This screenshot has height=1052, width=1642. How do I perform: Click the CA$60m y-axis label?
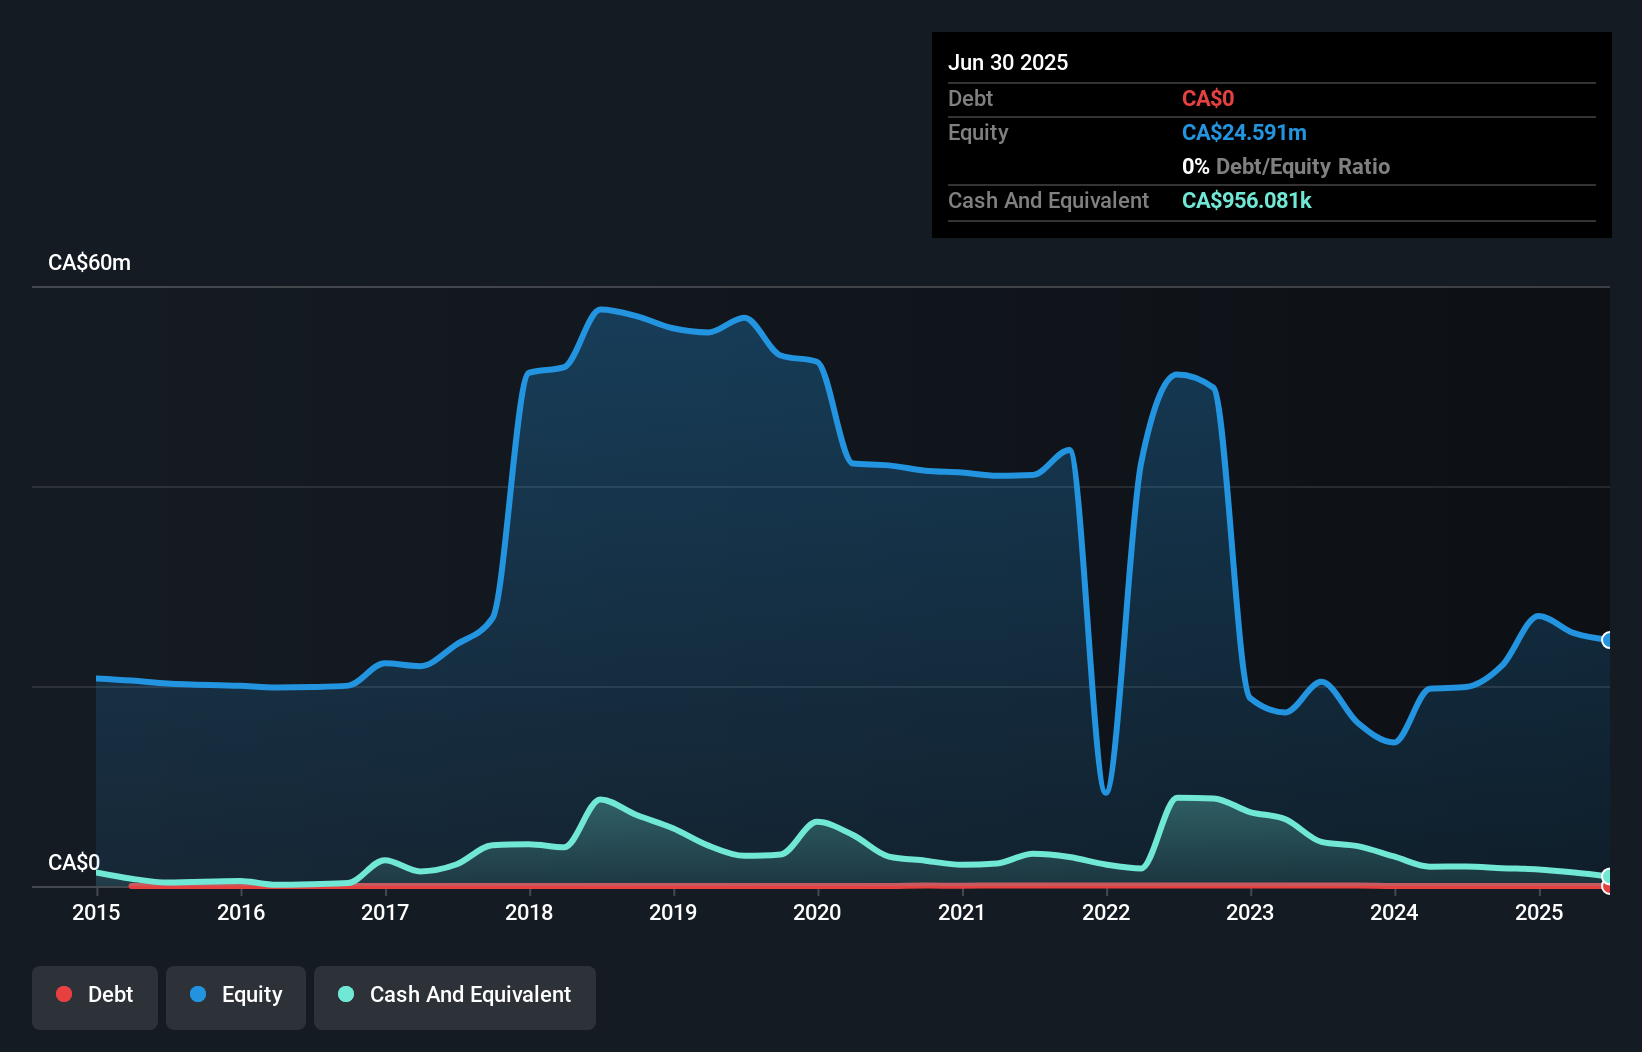click(89, 263)
